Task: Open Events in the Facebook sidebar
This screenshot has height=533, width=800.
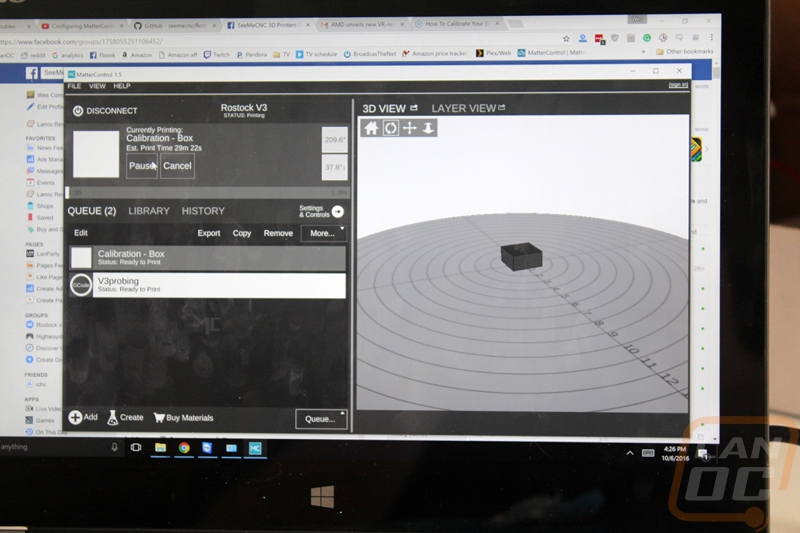Action: point(40,183)
